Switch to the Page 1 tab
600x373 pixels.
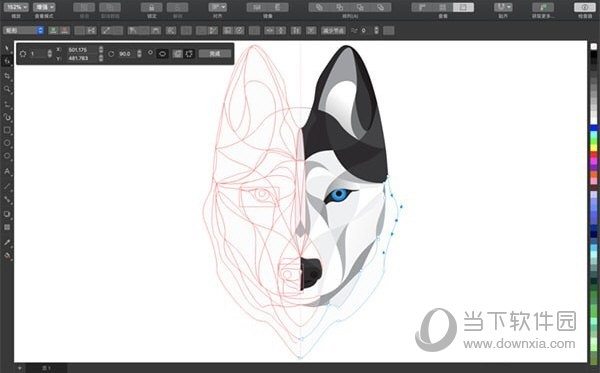tap(47, 368)
